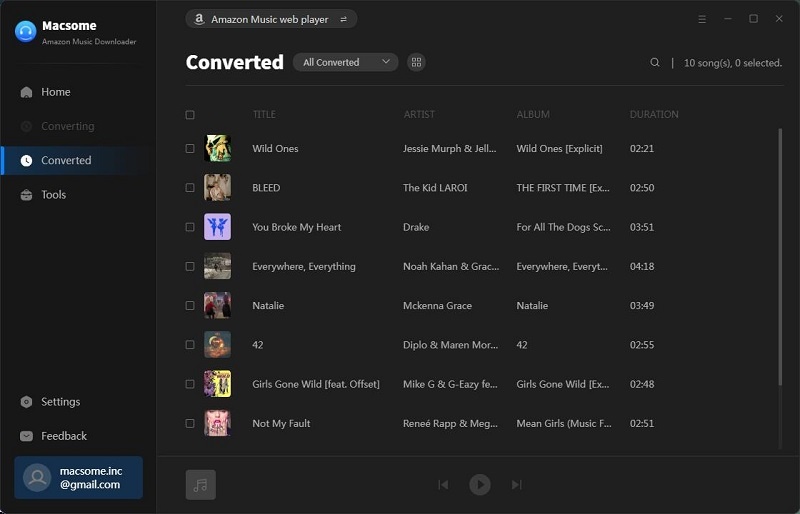800x514 pixels.
Task: Open the macsome.inc@gmail.com account panel
Action: coord(79,477)
